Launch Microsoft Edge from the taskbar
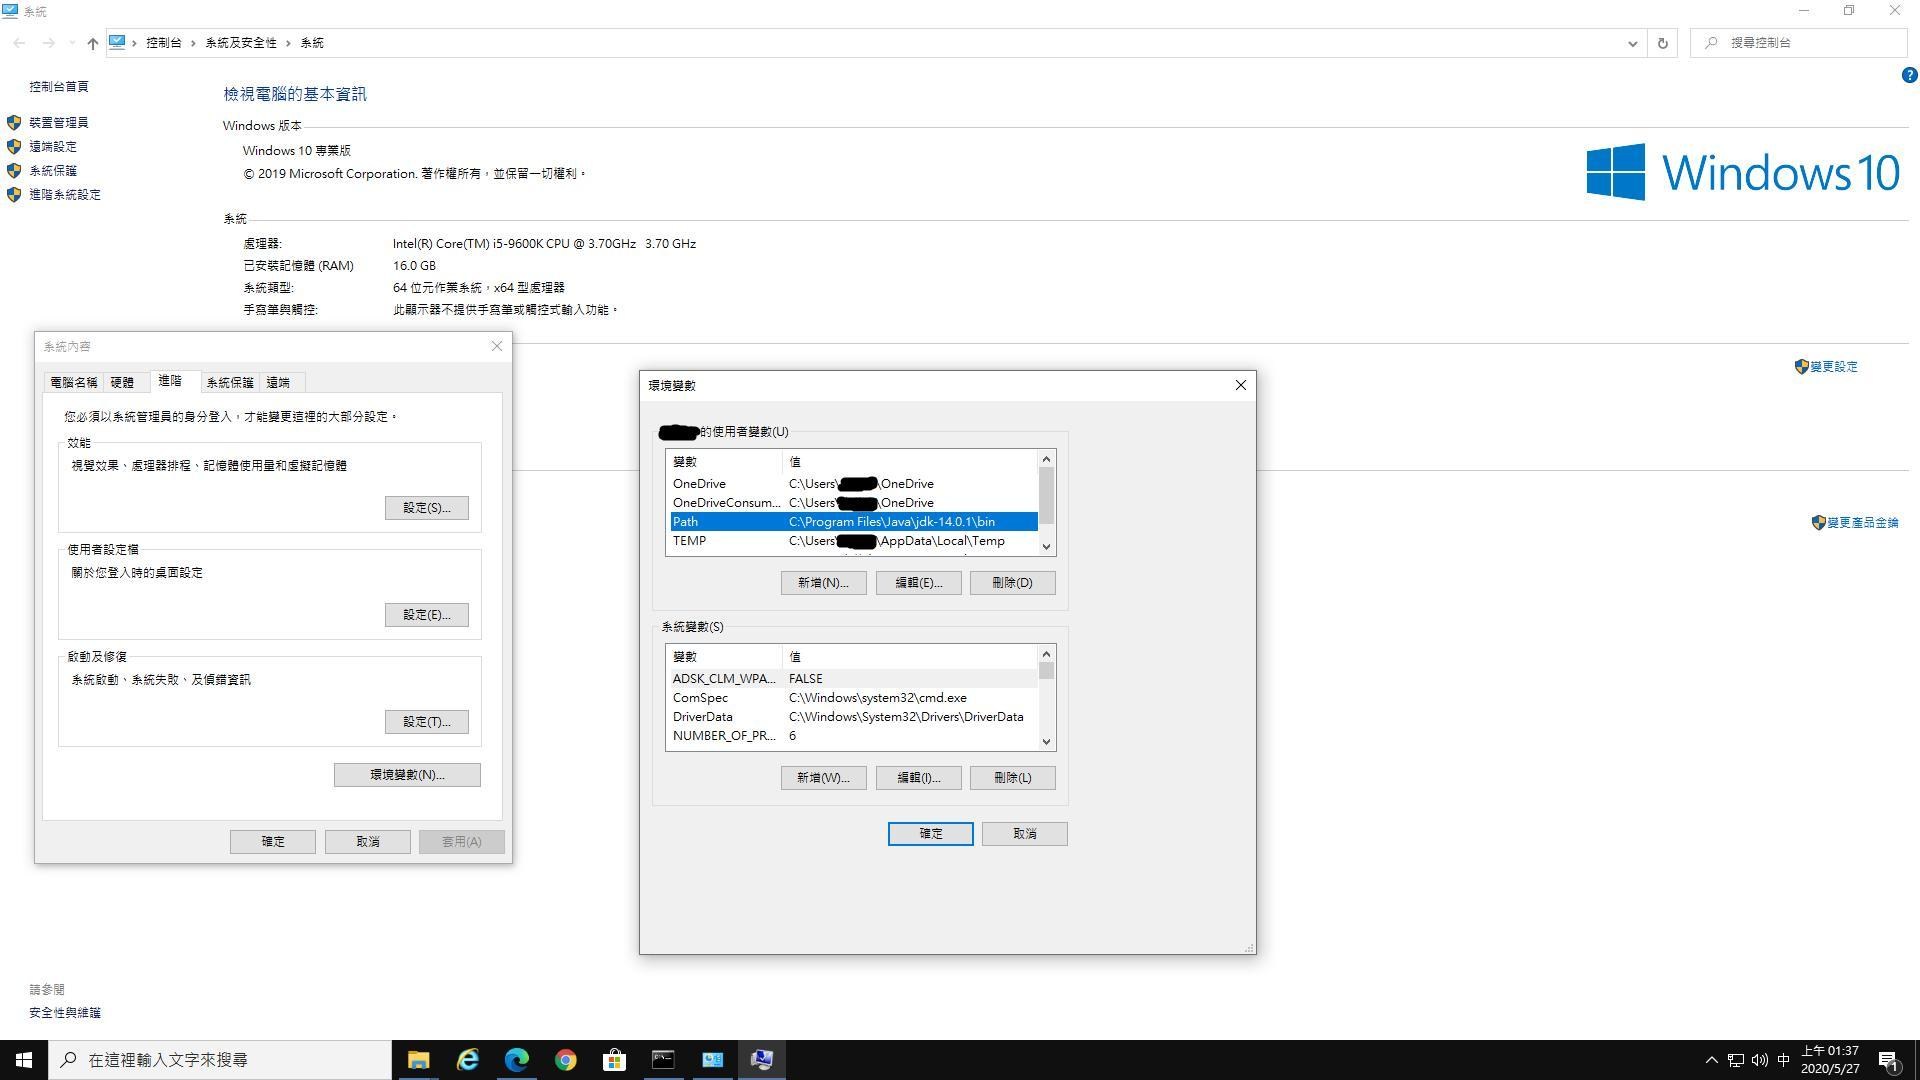Image resolution: width=1920 pixels, height=1080 pixels. pos(516,1059)
